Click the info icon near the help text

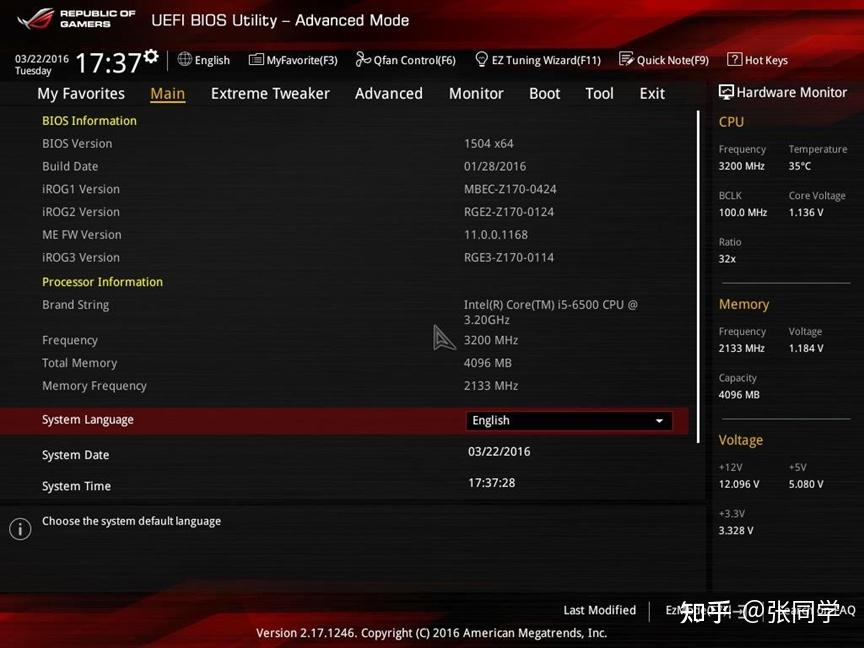click(20, 528)
